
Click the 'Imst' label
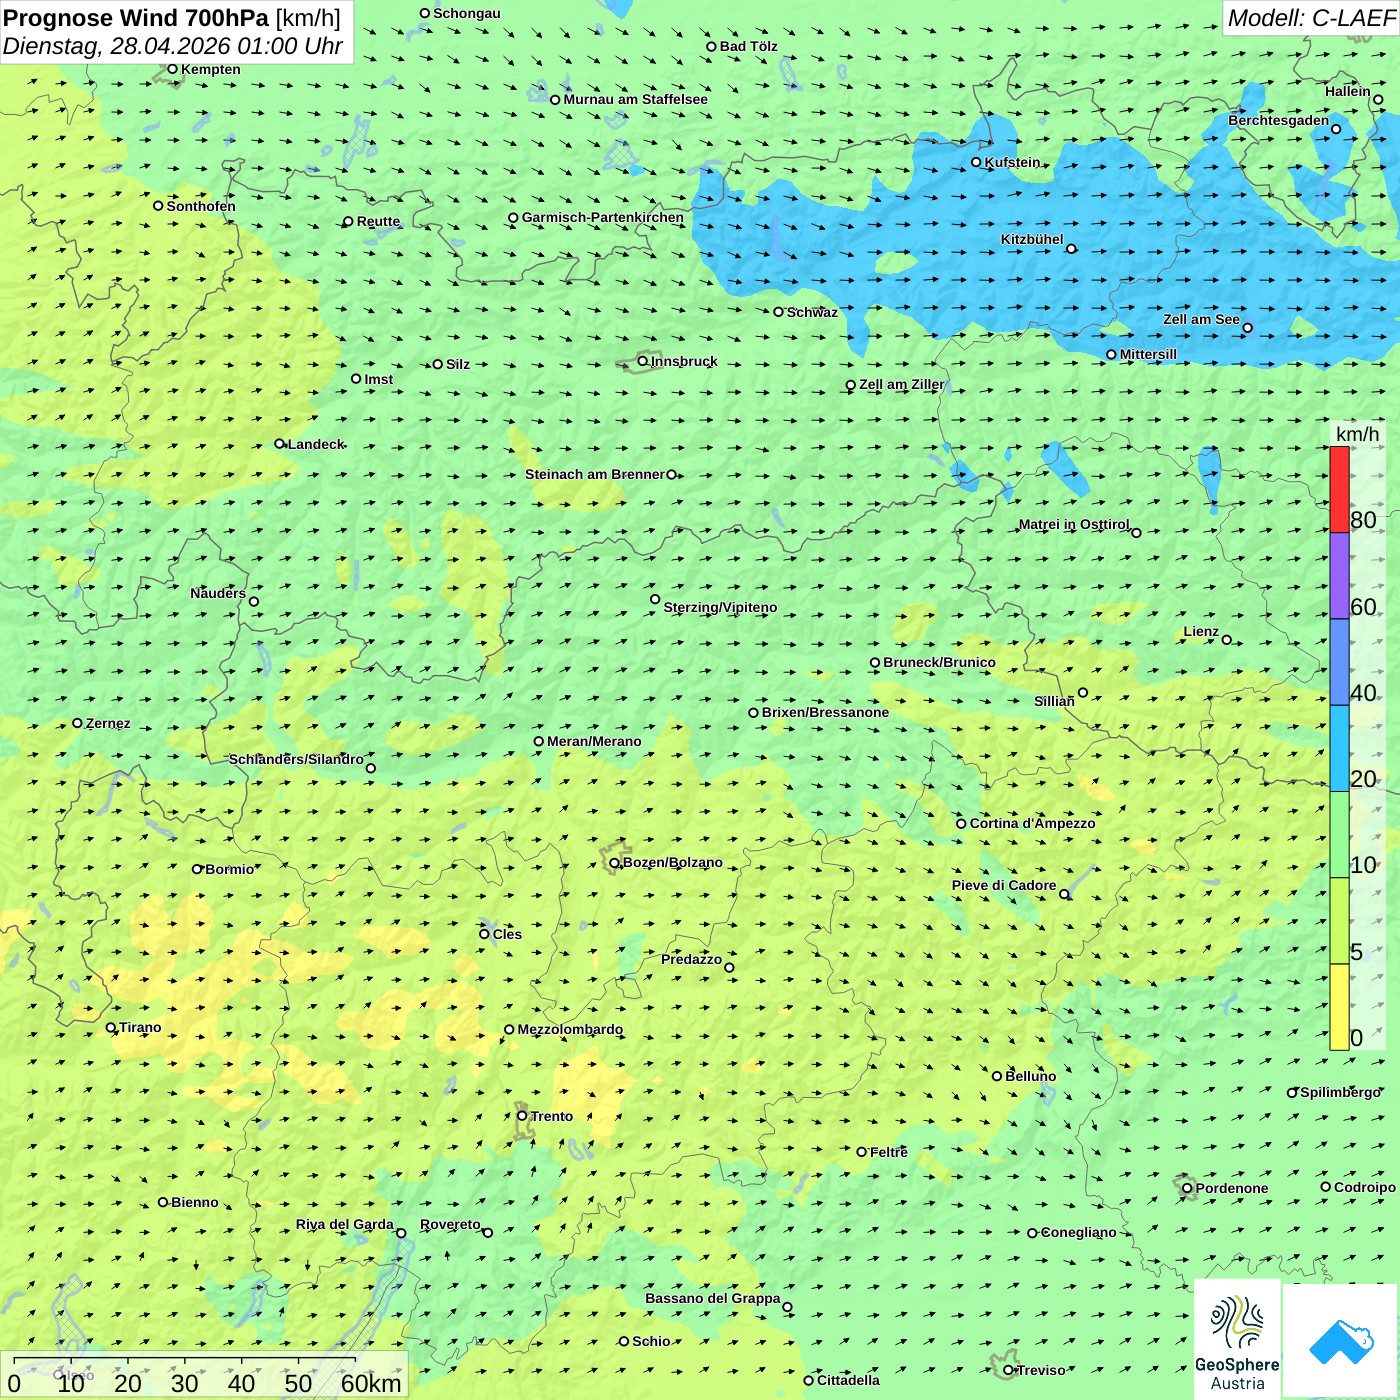(x=379, y=379)
